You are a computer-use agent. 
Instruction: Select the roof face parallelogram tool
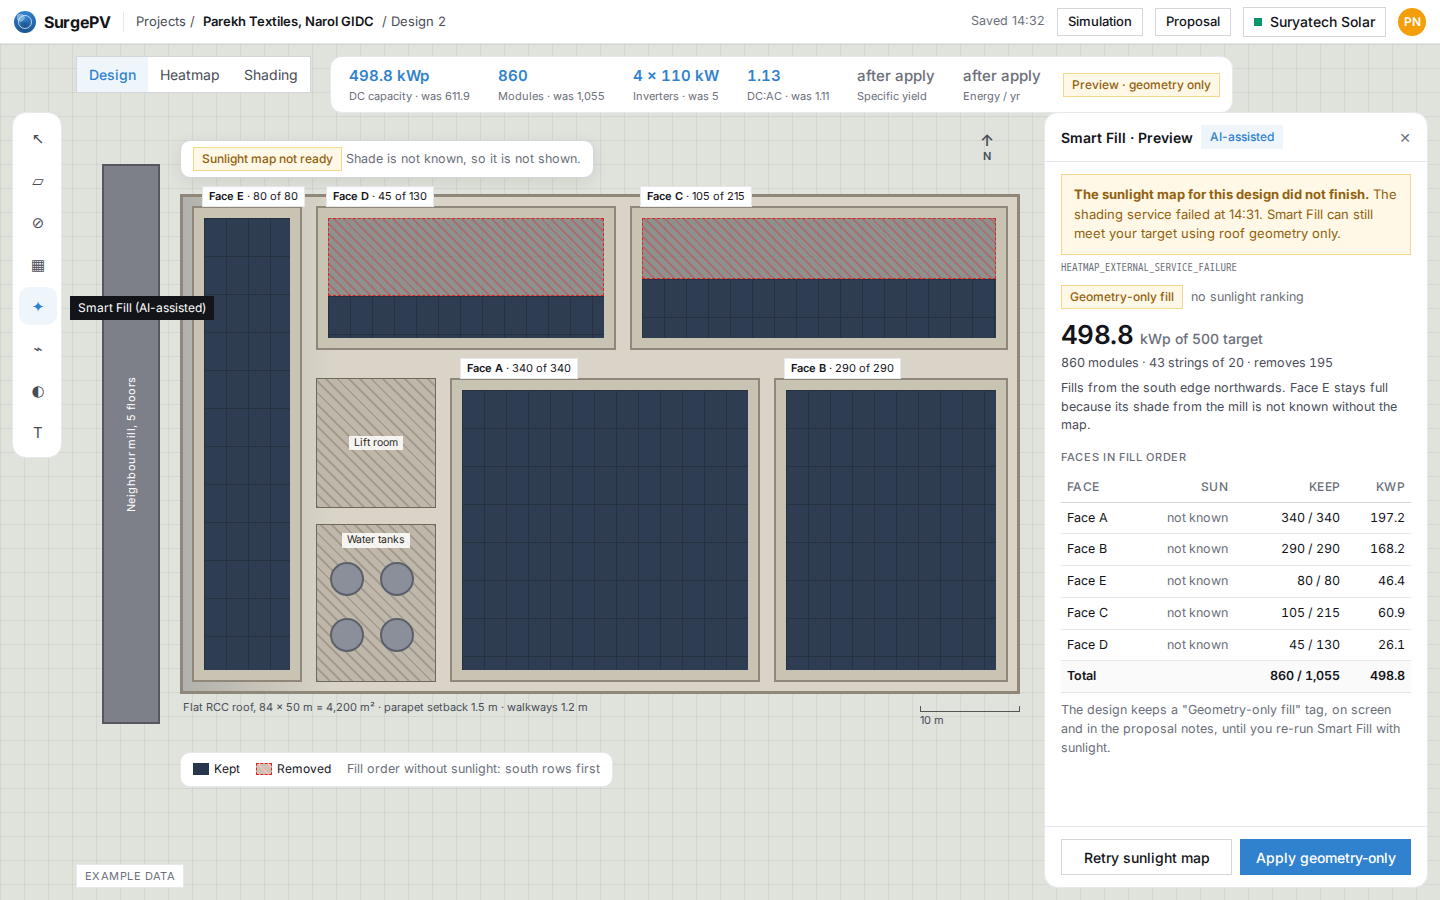tap(38, 181)
